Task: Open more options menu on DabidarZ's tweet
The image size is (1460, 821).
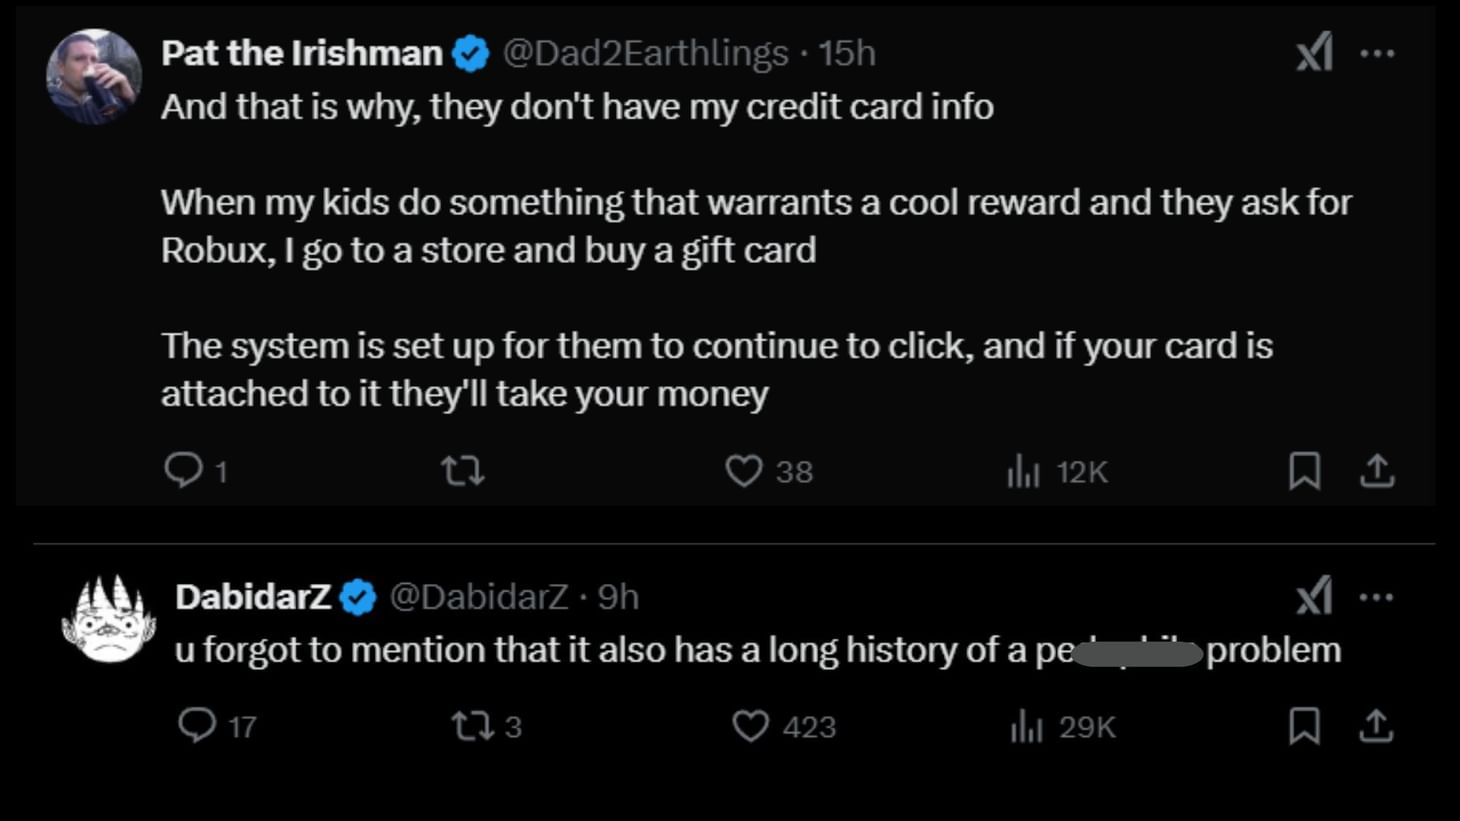Action: tap(1377, 597)
